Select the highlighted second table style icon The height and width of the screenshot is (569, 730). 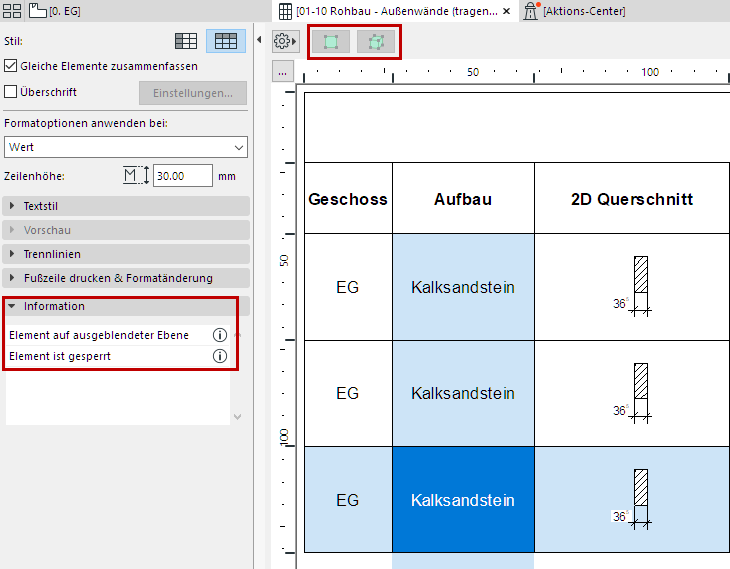point(226,41)
